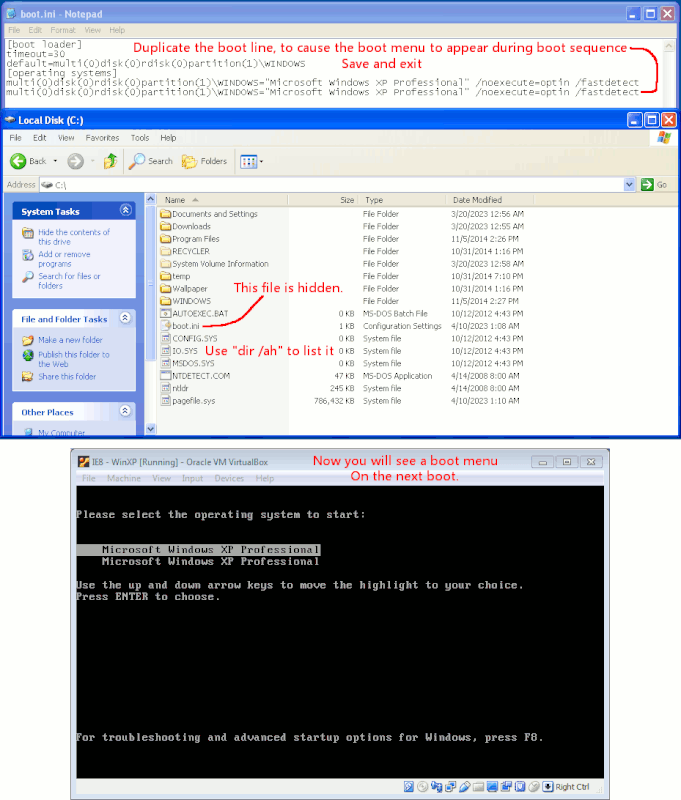The image size is (681, 800).
Task: Open Format menu in Notepad
Action: [x=63, y=30]
